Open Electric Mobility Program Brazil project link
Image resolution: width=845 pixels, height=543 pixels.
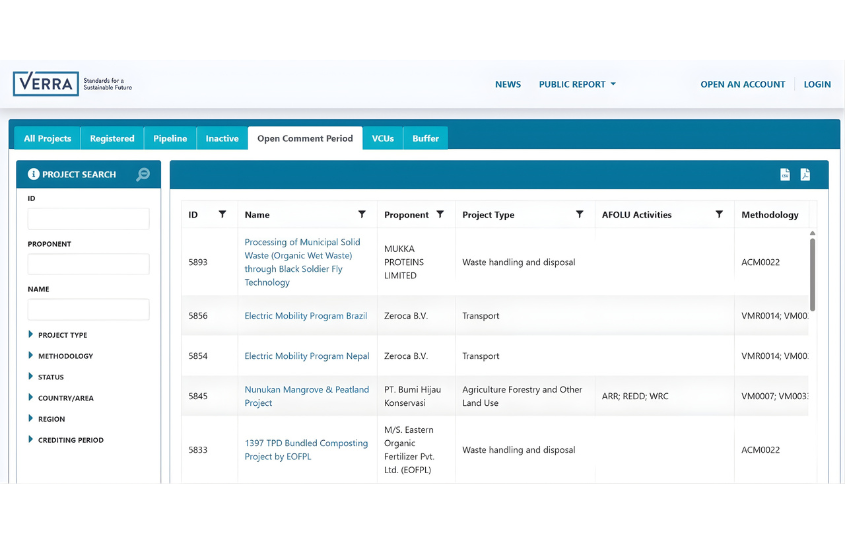click(x=306, y=316)
